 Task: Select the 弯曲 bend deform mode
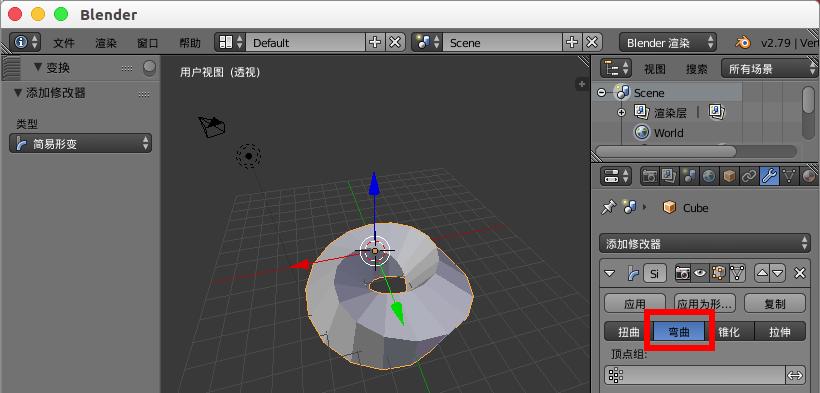pyautogui.click(x=679, y=332)
